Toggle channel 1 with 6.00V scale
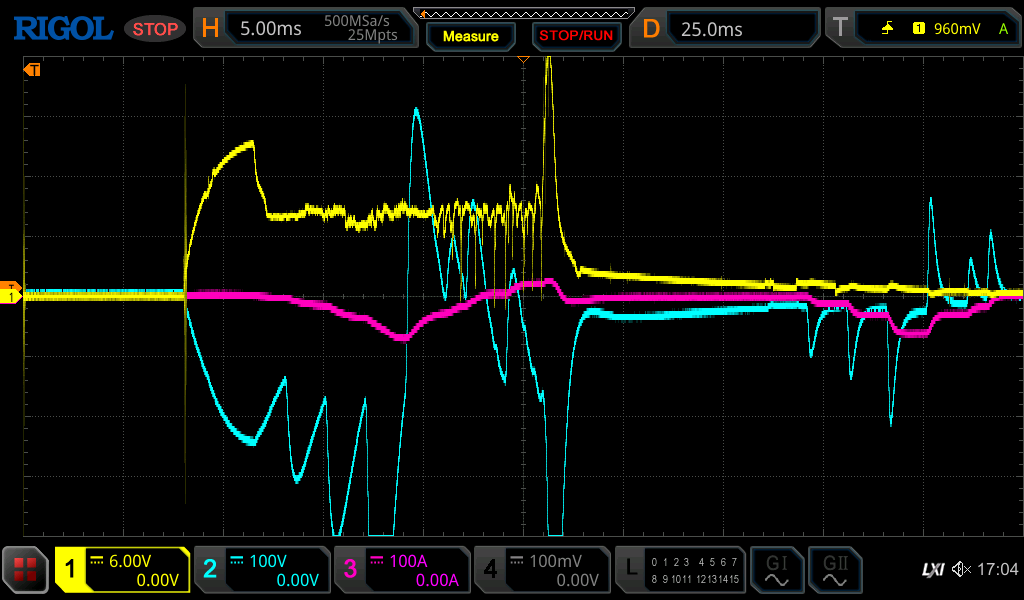Screen dimensions: 1024x600 tap(122, 570)
